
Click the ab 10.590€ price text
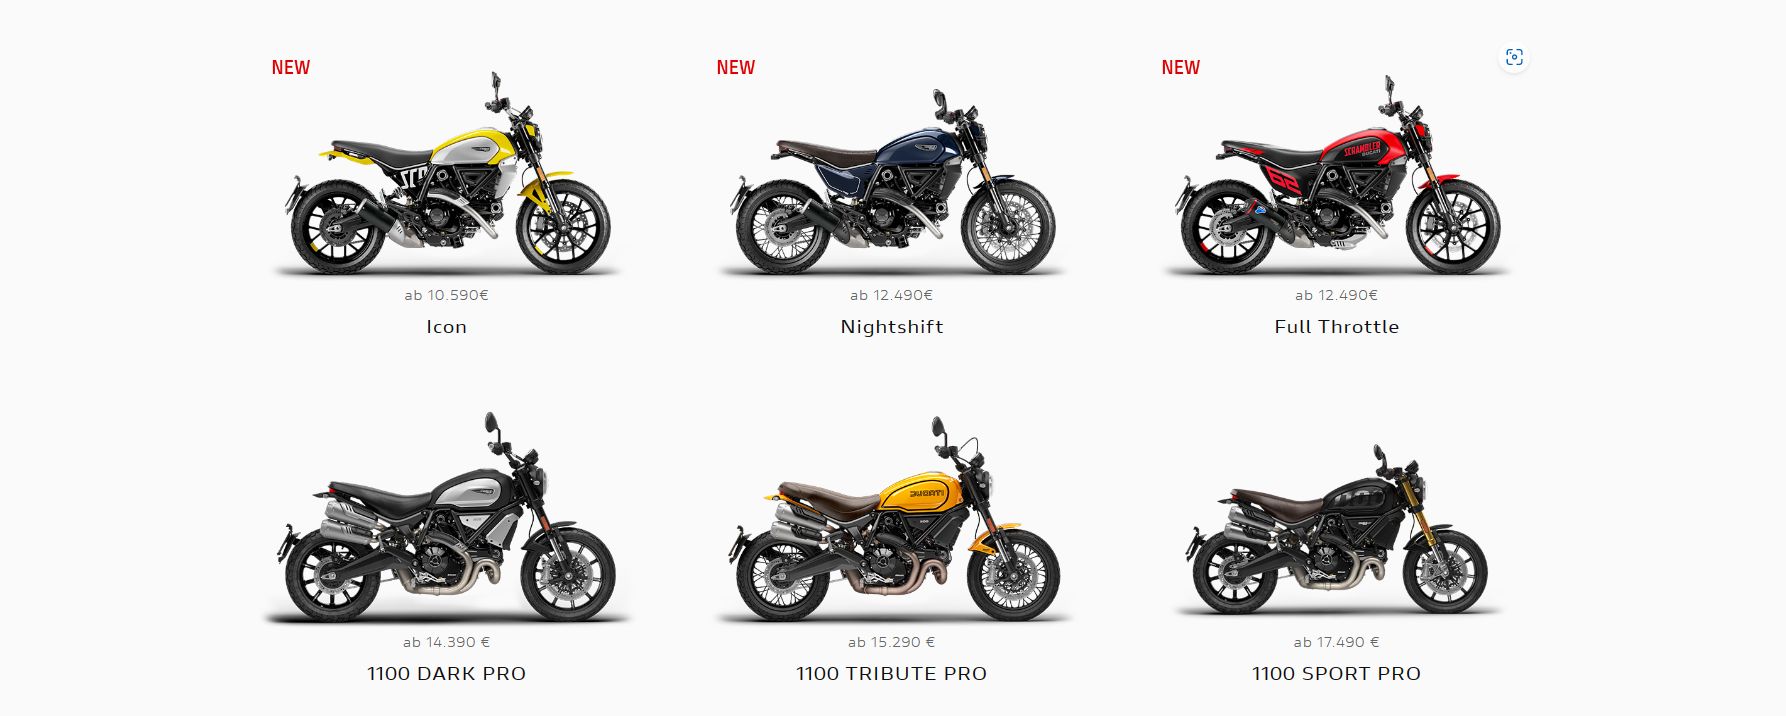pos(447,295)
